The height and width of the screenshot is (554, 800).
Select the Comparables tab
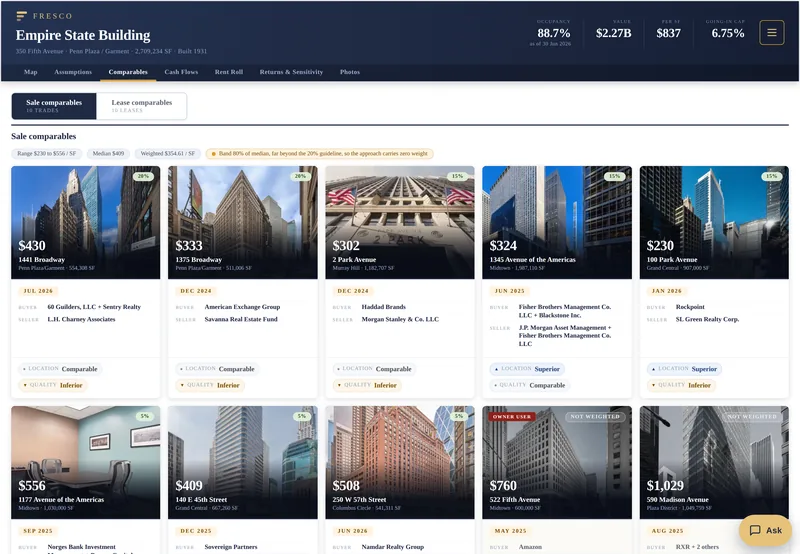pyautogui.click(x=128, y=72)
